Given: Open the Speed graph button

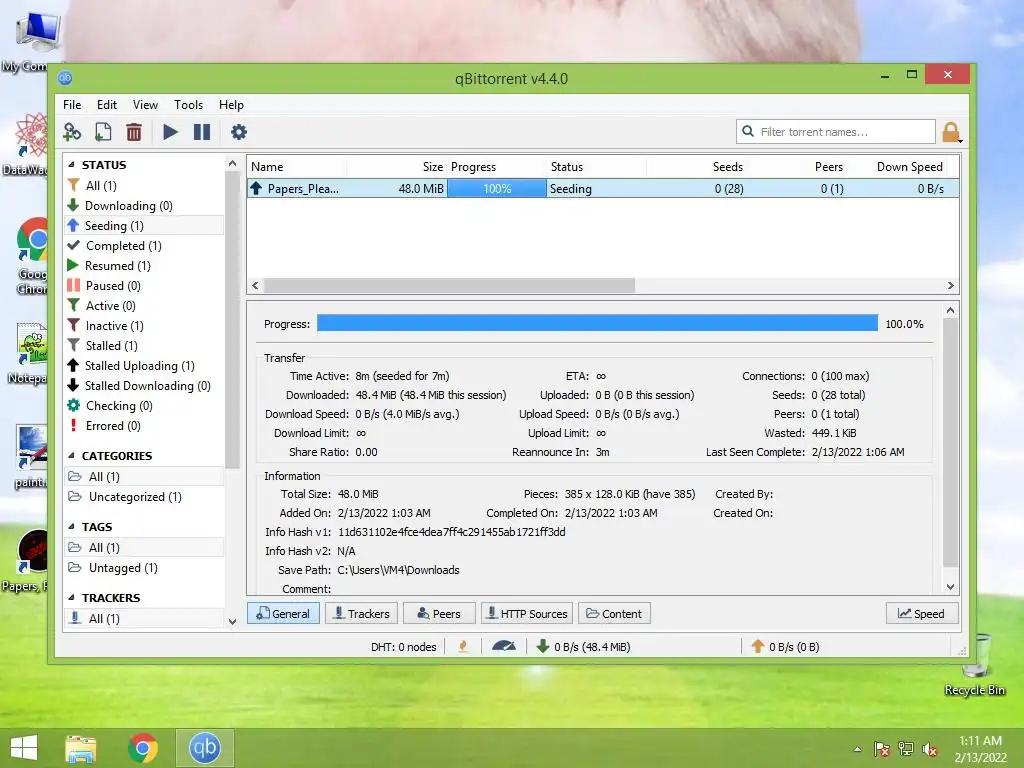Looking at the screenshot, I should [x=921, y=614].
